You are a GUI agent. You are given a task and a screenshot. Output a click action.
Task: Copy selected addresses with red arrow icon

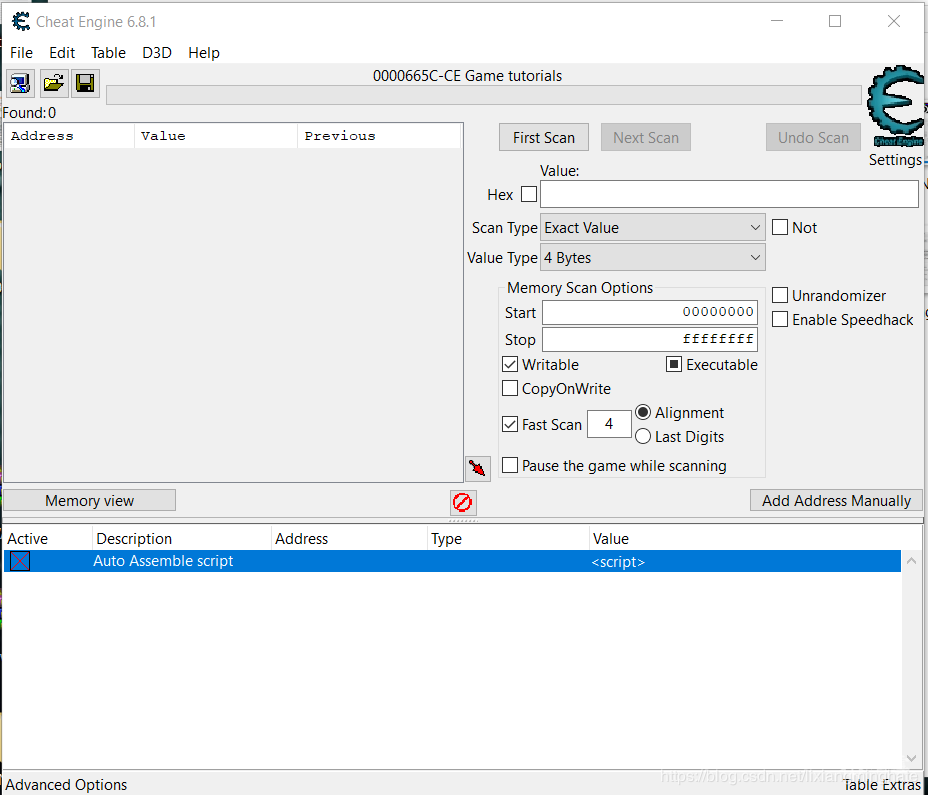478,469
